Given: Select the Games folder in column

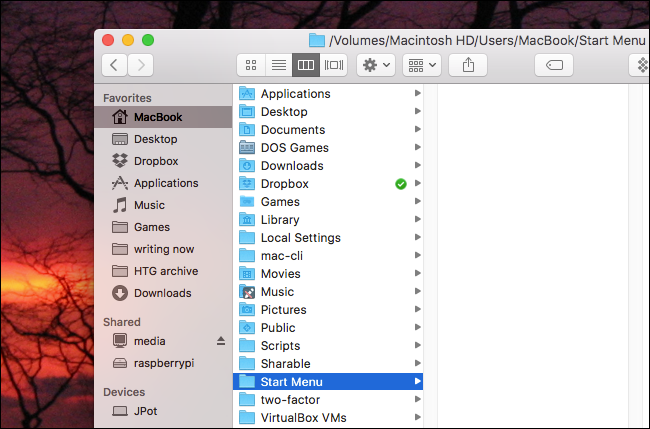Looking at the screenshot, I should click(x=328, y=201).
